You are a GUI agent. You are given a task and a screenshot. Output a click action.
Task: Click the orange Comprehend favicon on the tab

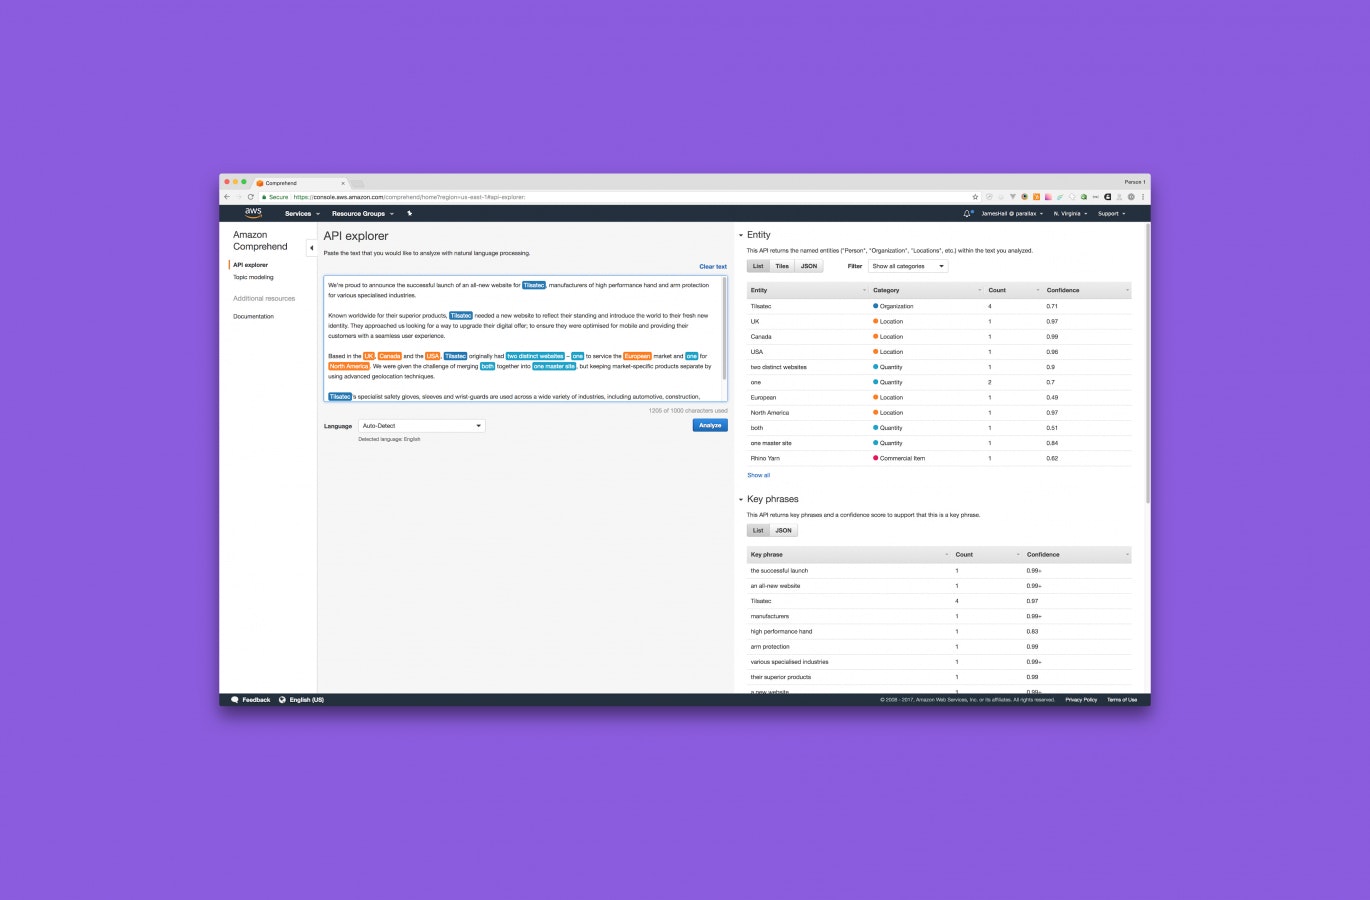coord(260,183)
